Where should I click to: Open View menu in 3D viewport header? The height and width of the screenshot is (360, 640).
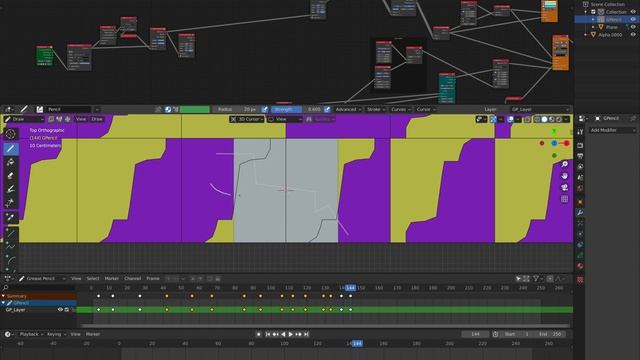[x=81, y=119]
